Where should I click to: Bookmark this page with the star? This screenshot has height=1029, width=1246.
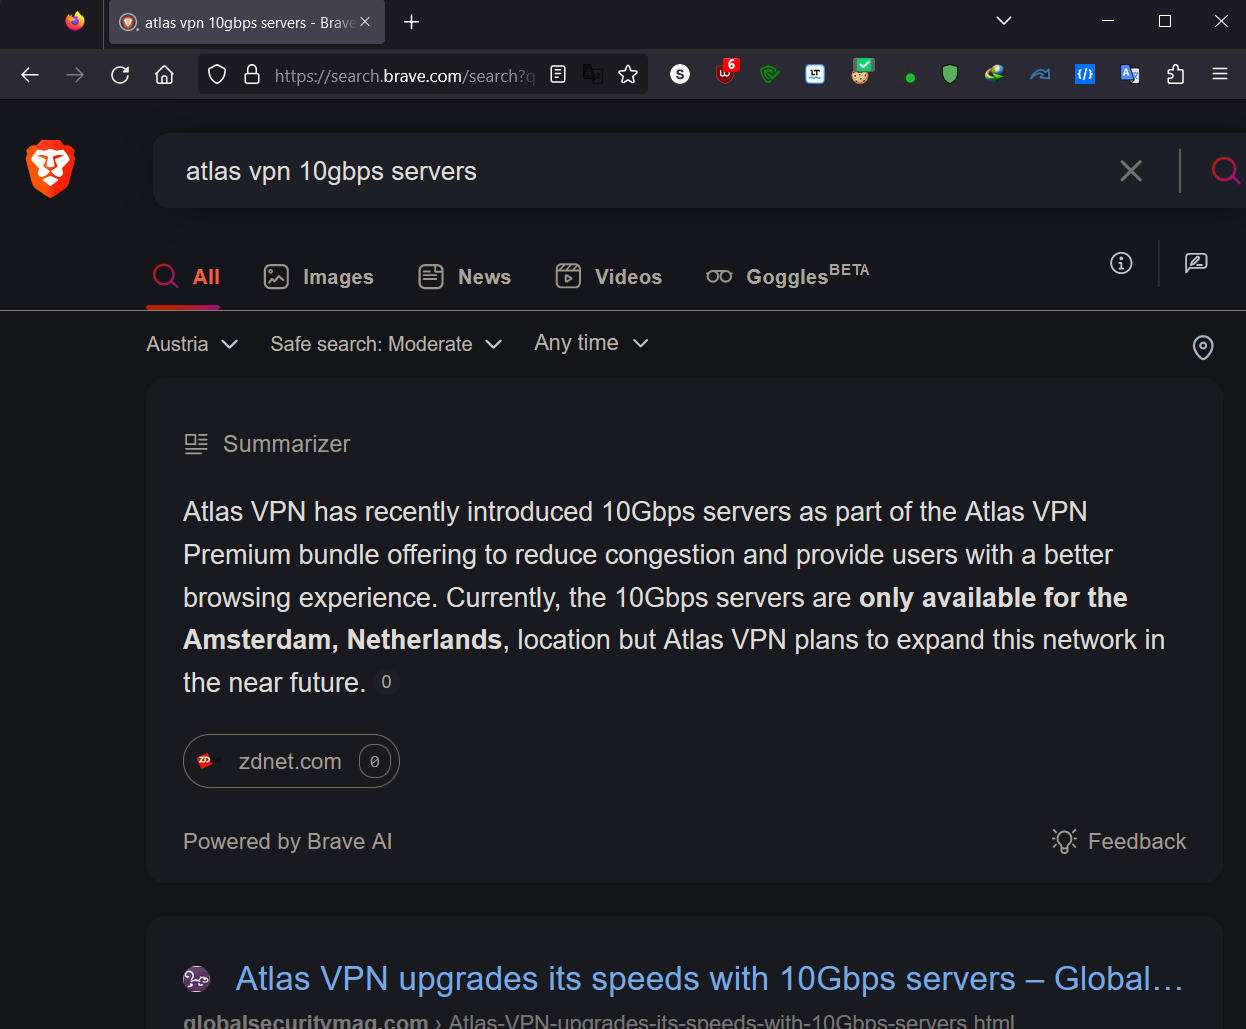coord(628,74)
